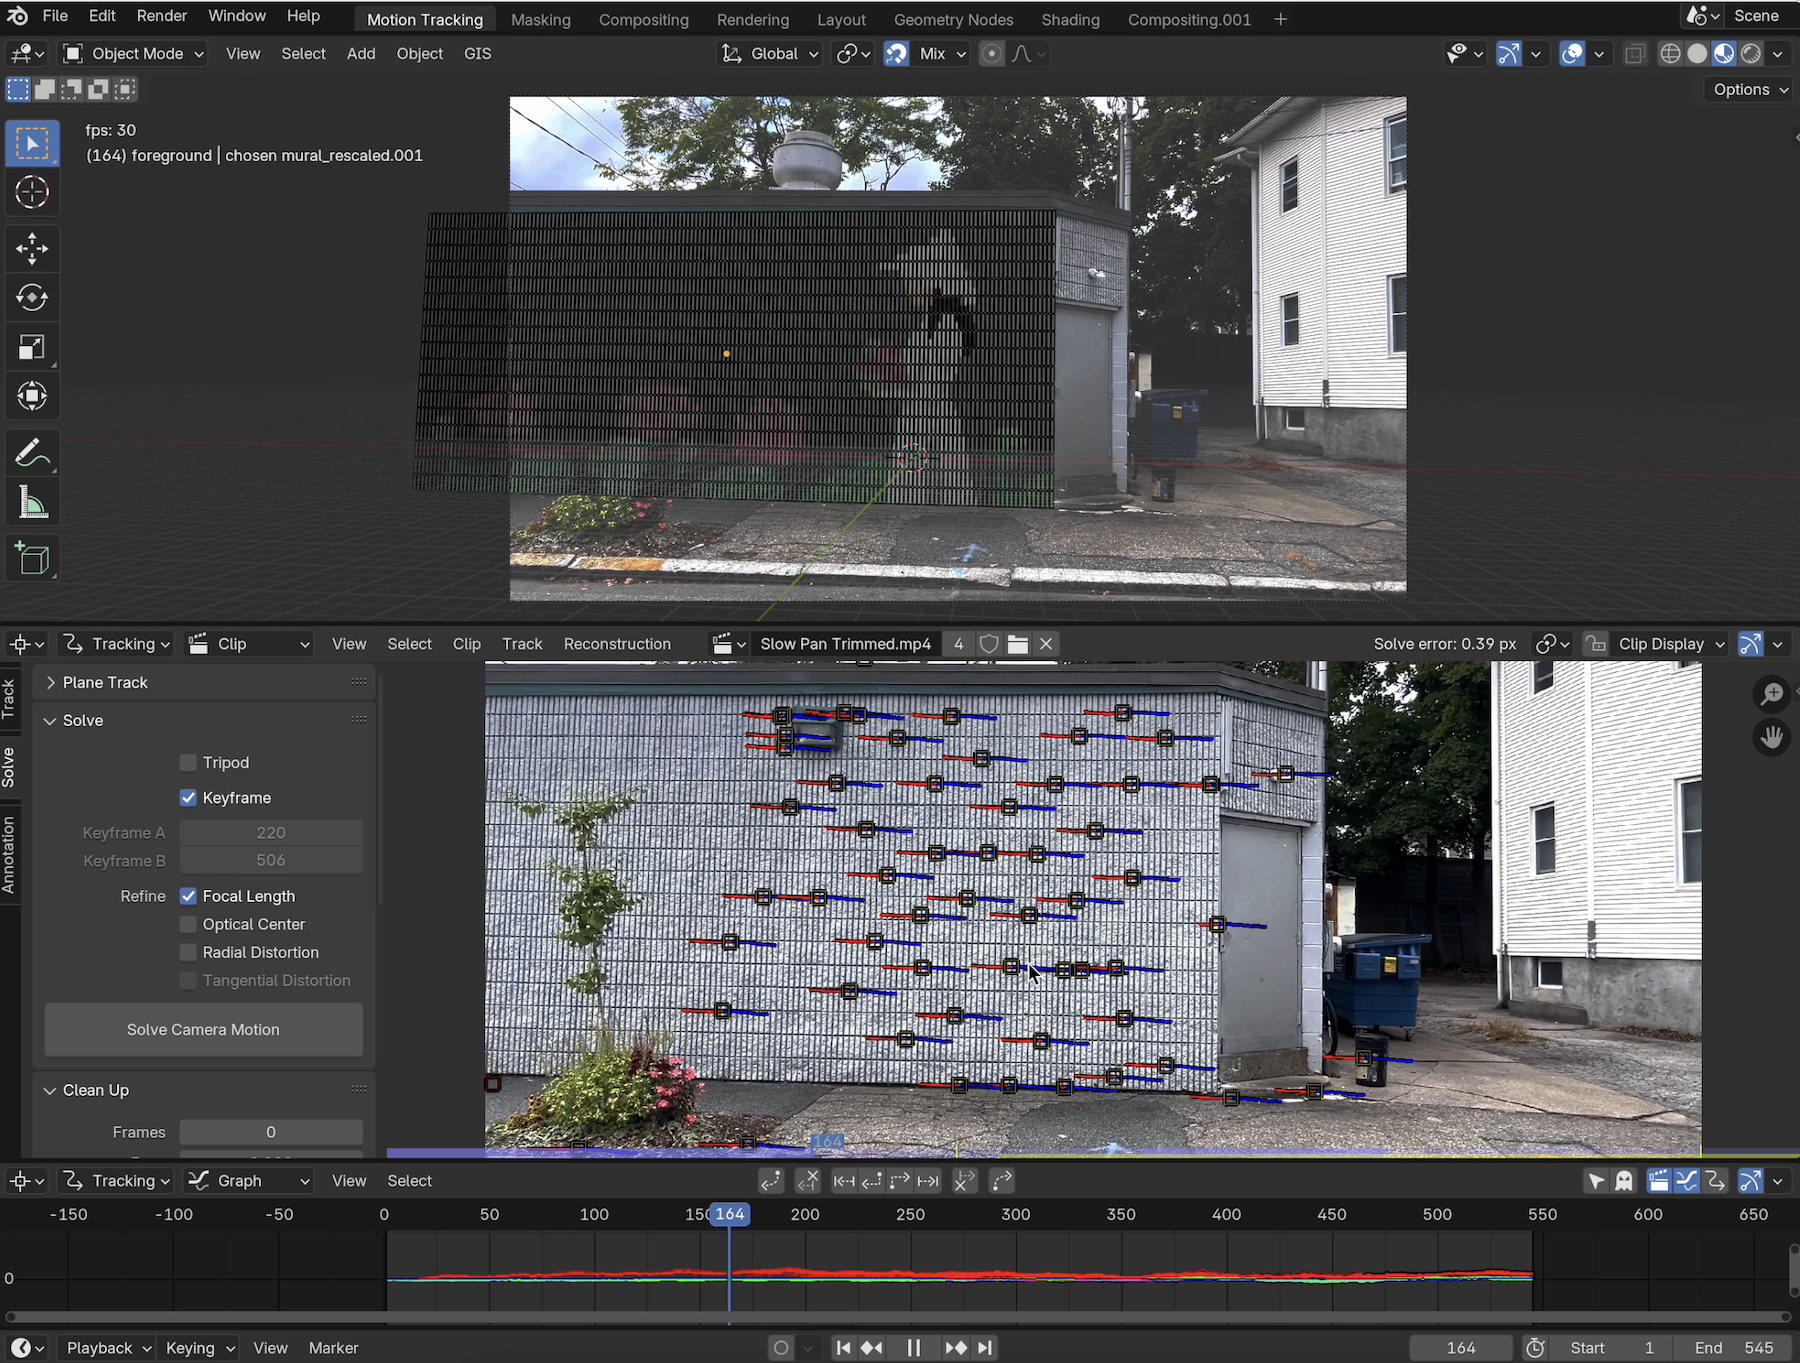The width and height of the screenshot is (1800, 1363).
Task: Disable Focal Length refine option
Action: (x=188, y=896)
